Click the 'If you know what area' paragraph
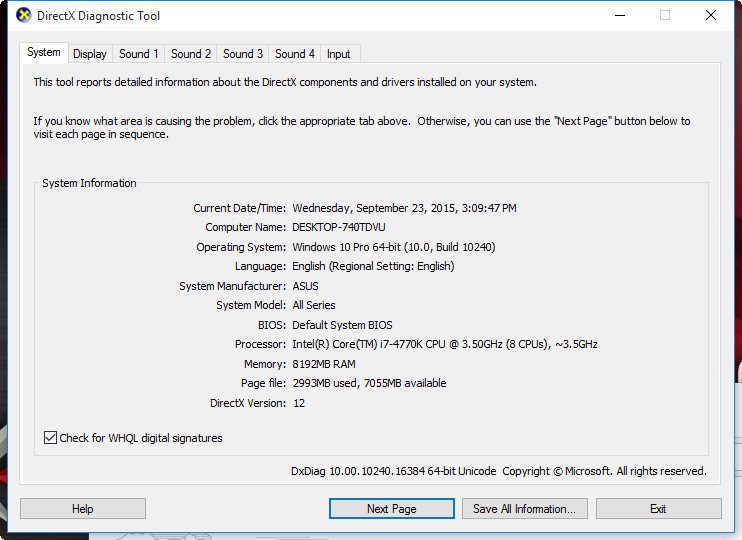Screen dimensions: 742x540 pyautogui.click(x=362, y=128)
